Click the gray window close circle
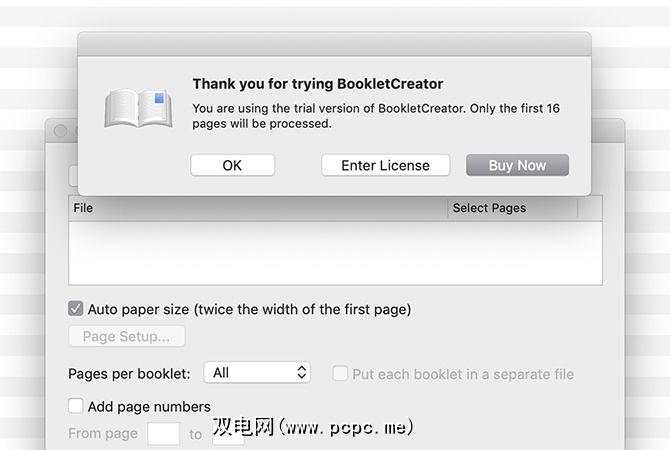 click(60, 131)
